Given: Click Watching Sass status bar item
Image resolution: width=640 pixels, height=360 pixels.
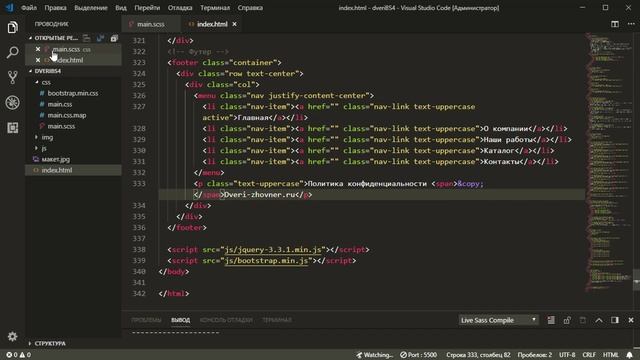Looking at the screenshot, I should coord(374,355).
